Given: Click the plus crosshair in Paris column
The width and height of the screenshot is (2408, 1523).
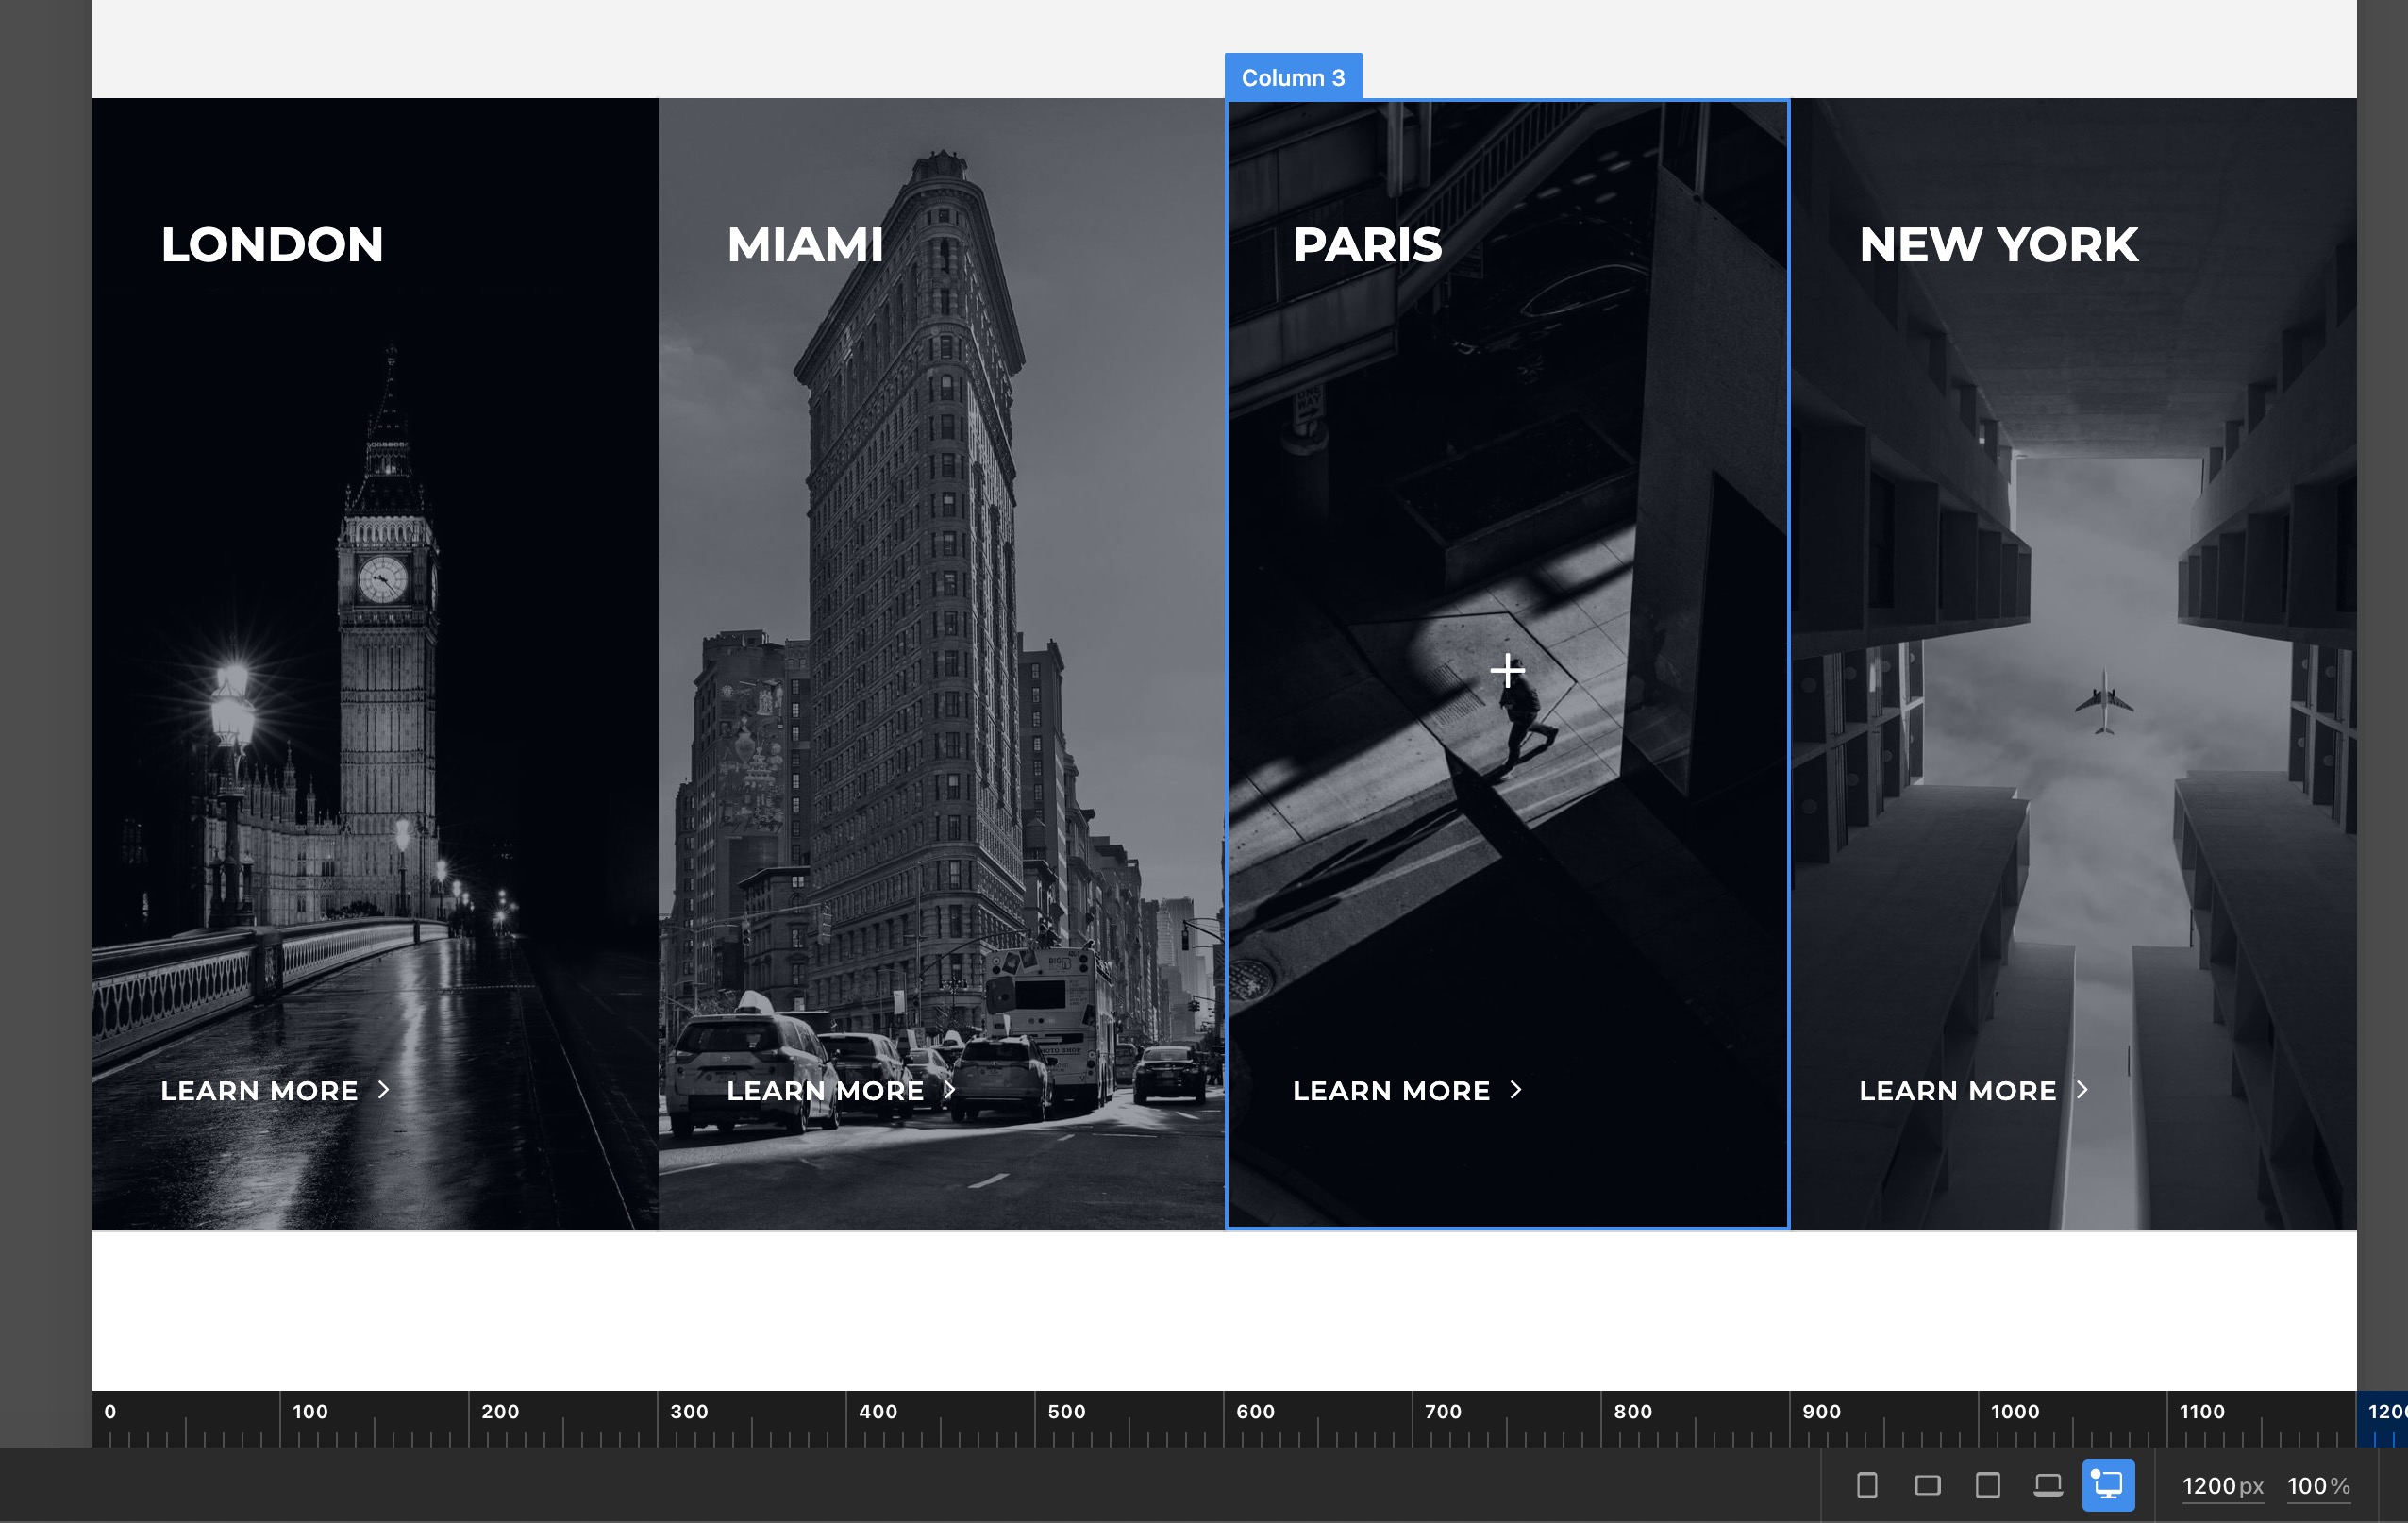Looking at the screenshot, I should click(x=1507, y=670).
